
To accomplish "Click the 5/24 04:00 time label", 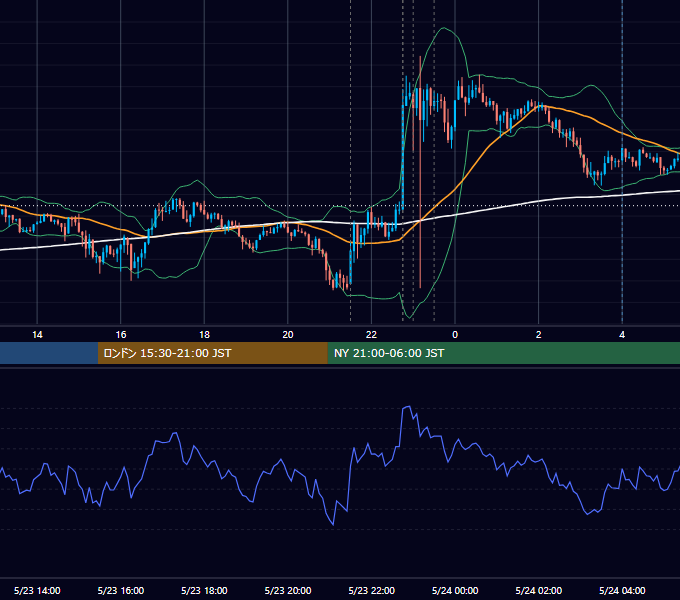I will [622, 590].
